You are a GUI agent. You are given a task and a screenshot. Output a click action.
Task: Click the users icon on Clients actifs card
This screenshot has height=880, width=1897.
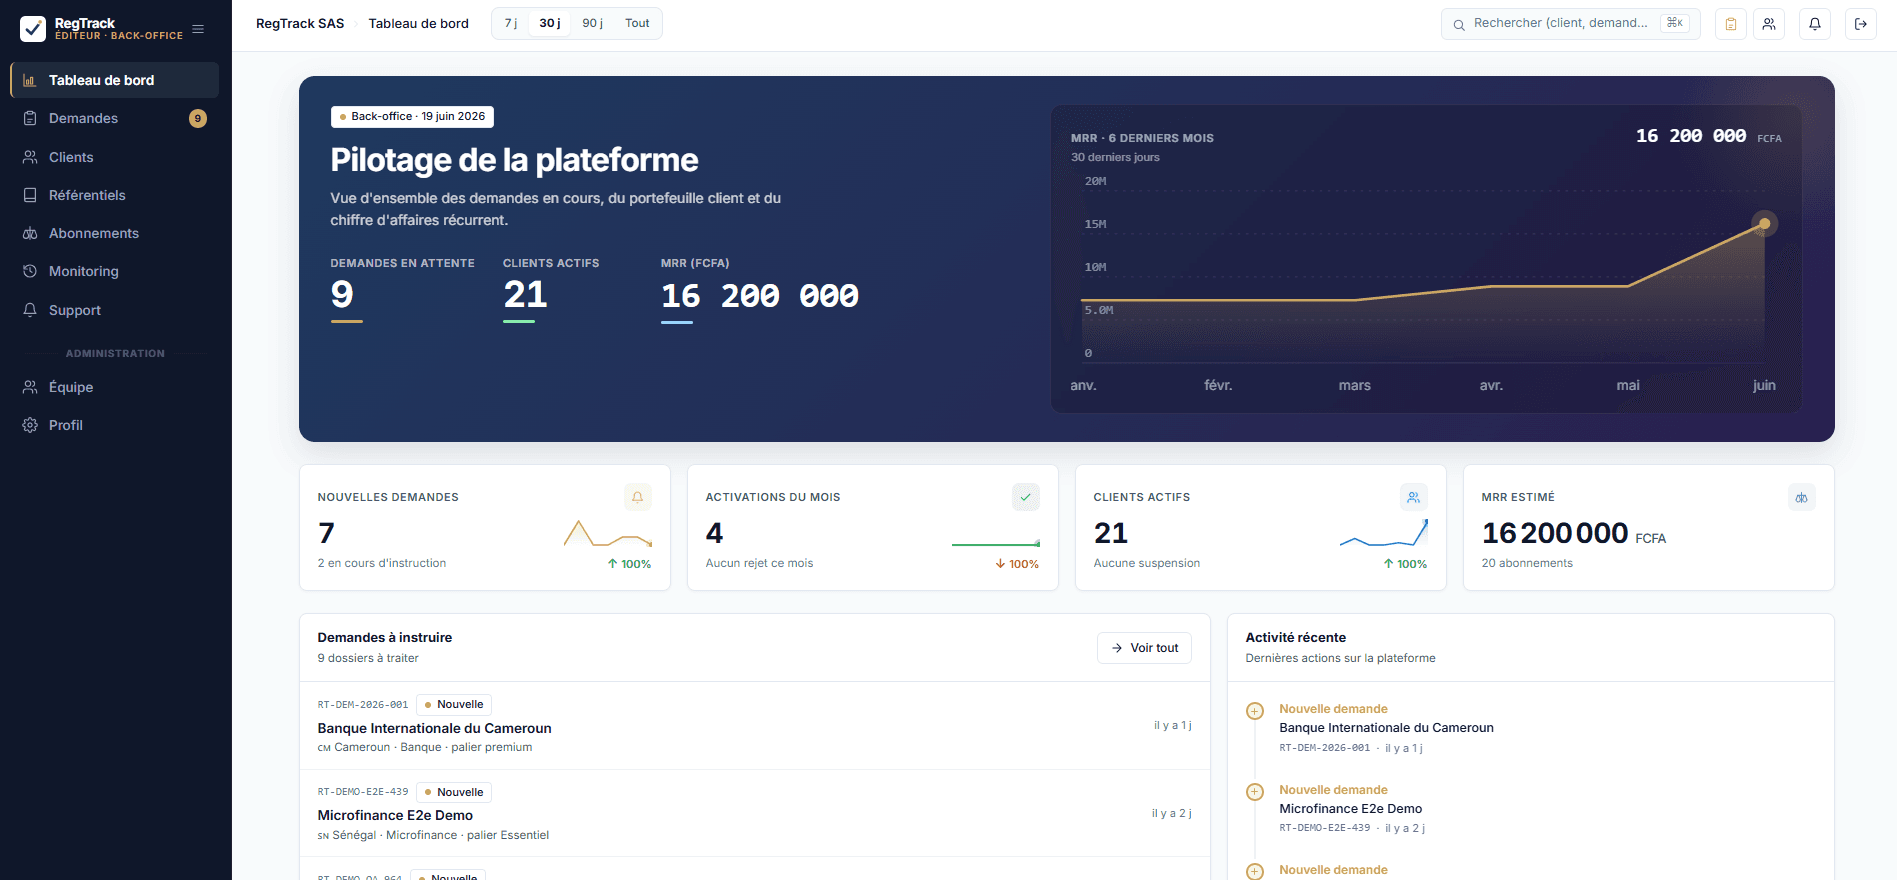pos(1414,497)
